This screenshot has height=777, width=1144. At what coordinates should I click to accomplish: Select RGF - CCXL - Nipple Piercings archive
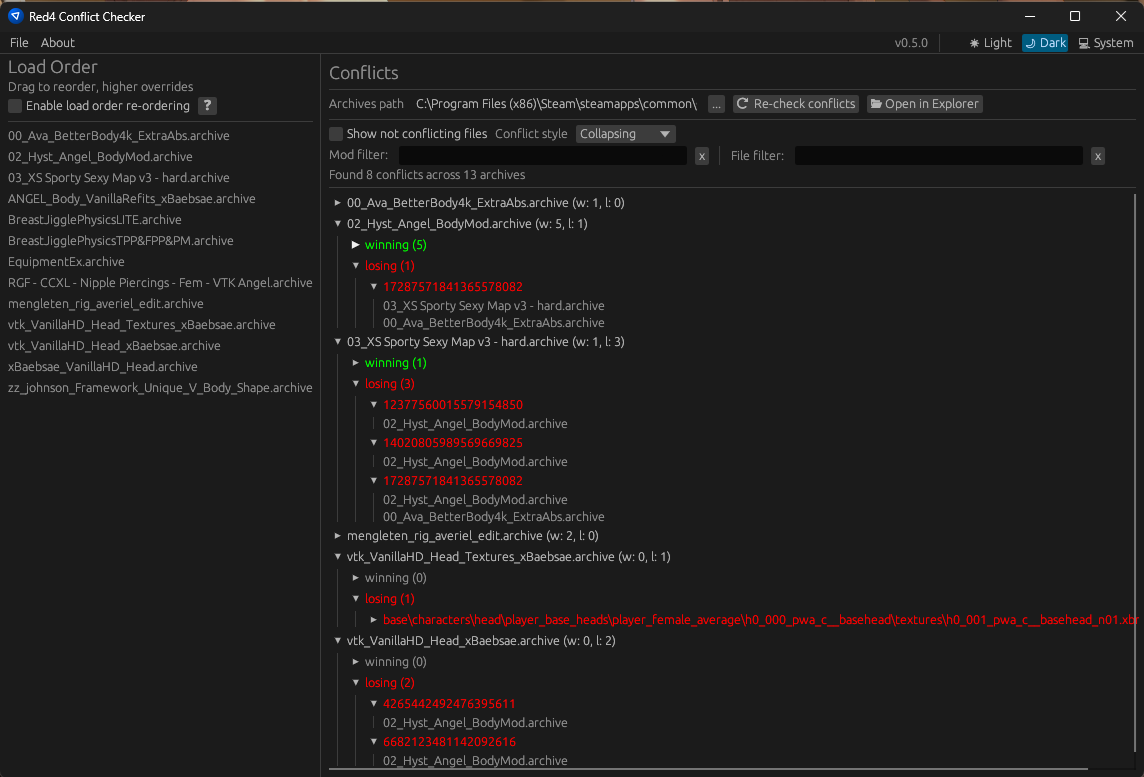pos(161,283)
